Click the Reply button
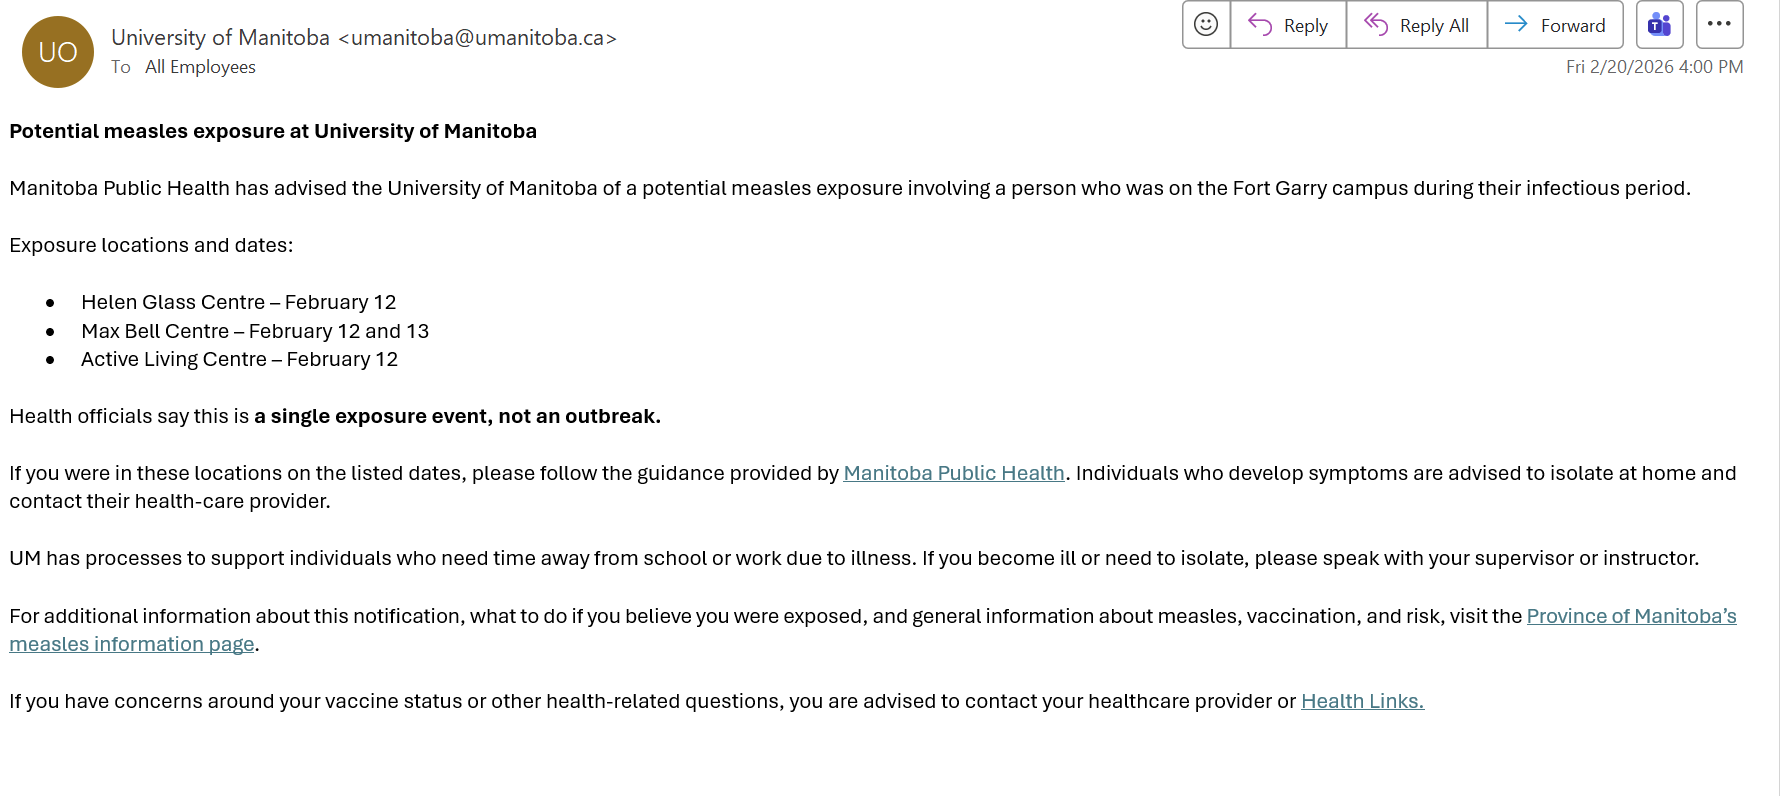 point(1288,25)
